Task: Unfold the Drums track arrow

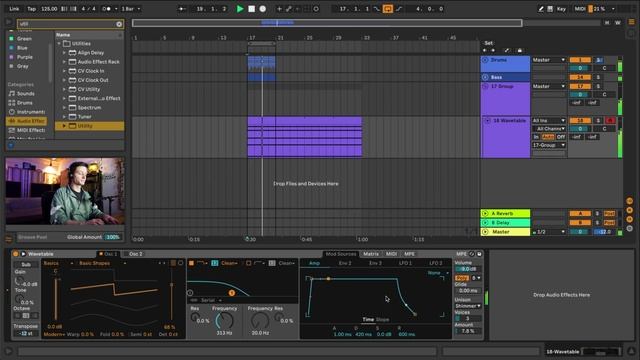Action: pyautogui.click(x=485, y=60)
